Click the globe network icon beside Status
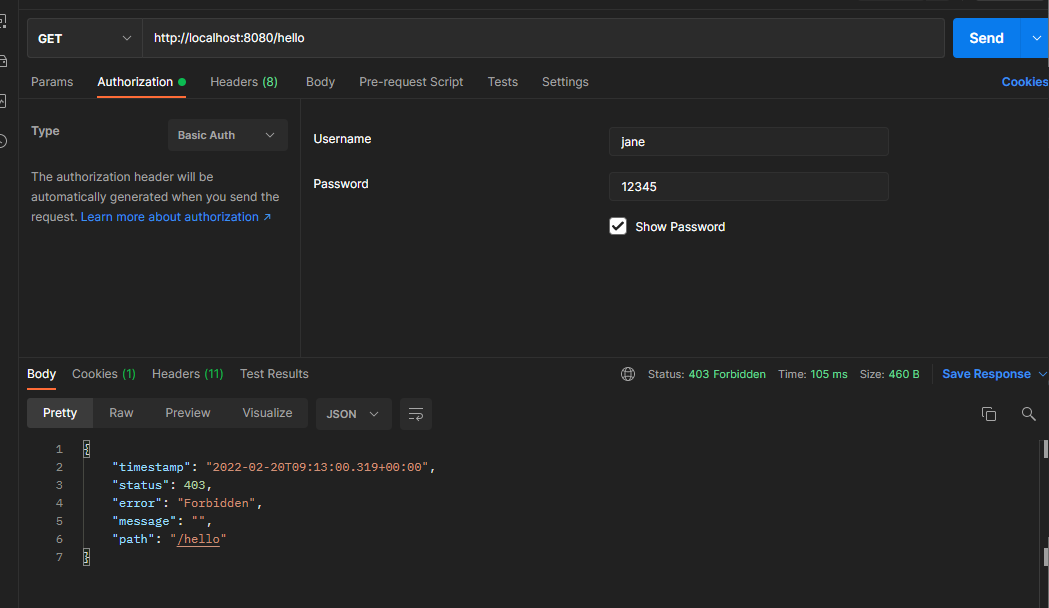The height and width of the screenshot is (608, 1049). coord(628,374)
